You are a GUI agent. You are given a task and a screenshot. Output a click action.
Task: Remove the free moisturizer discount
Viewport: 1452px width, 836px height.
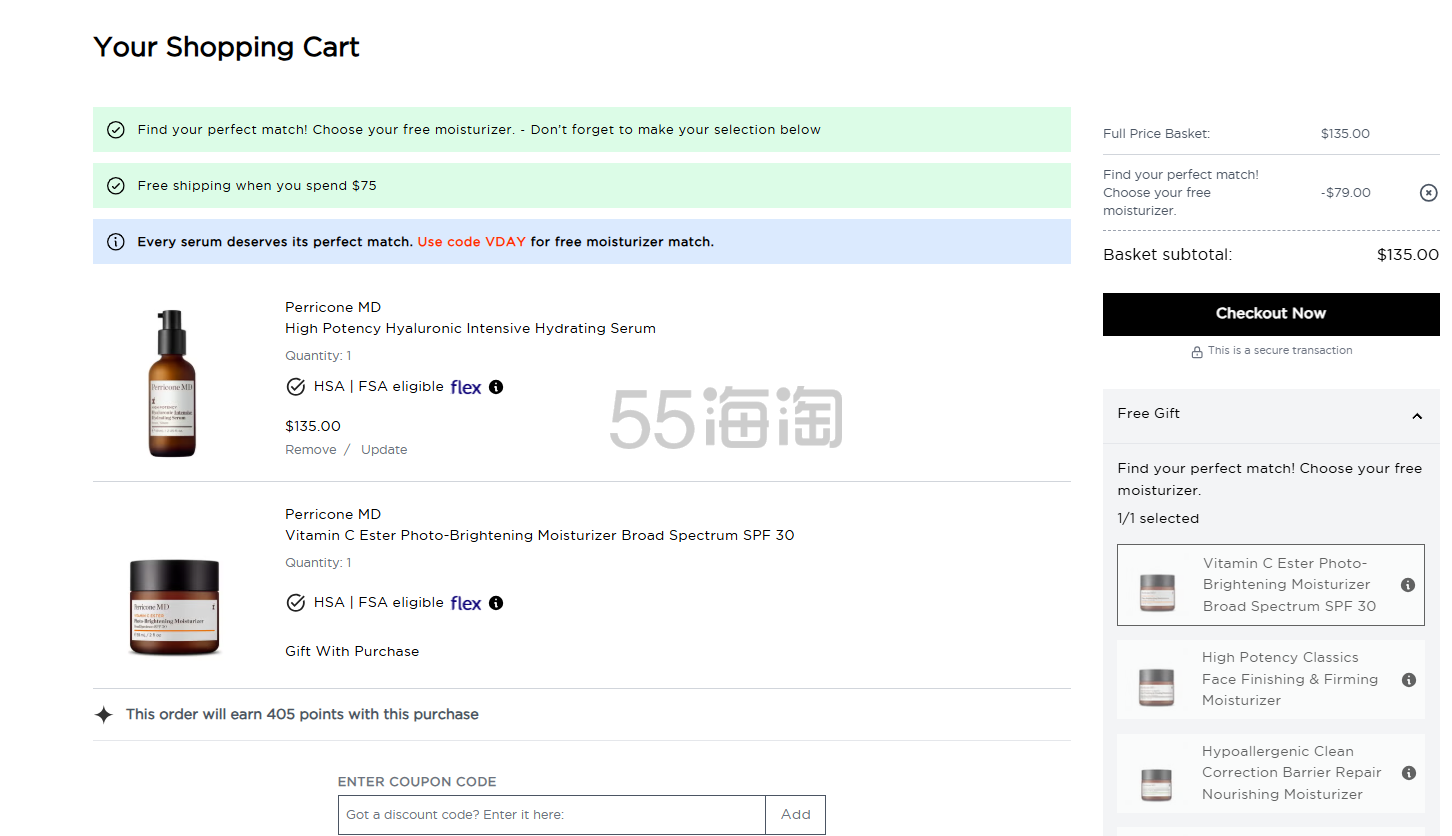(1428, 193)
